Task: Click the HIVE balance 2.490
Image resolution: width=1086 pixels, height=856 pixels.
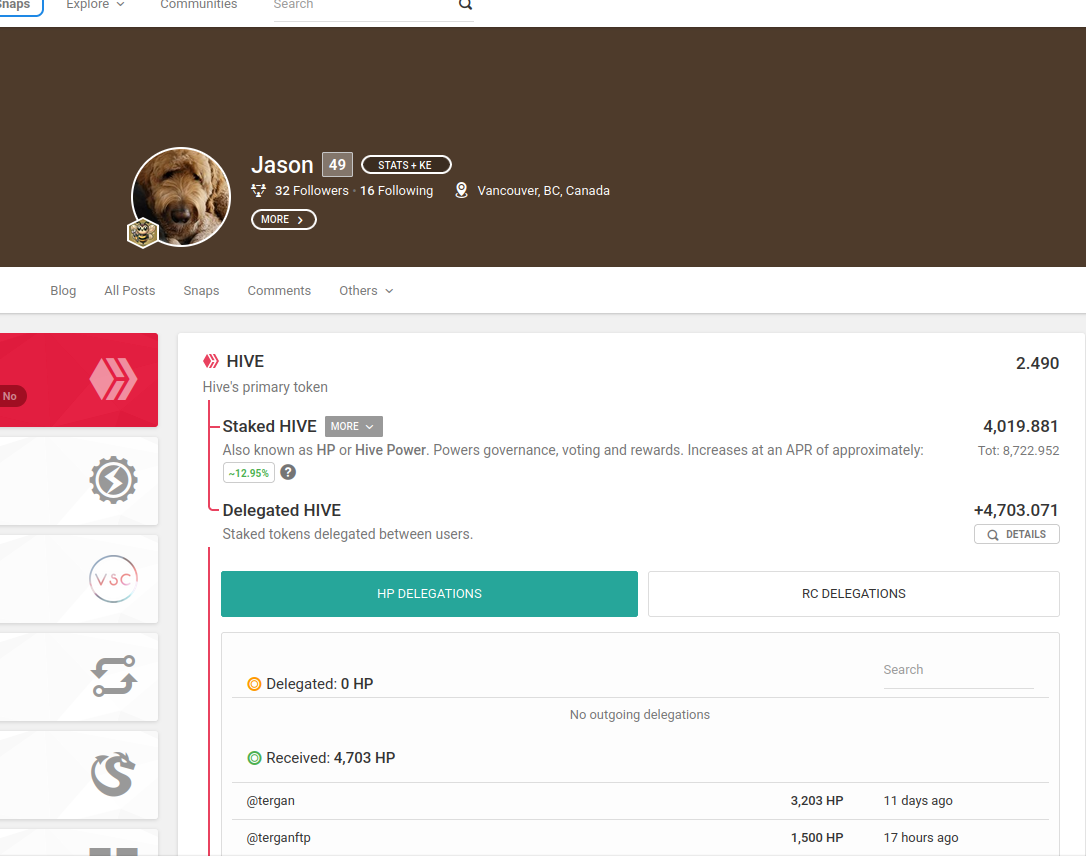Action: tap(1037, 364)
